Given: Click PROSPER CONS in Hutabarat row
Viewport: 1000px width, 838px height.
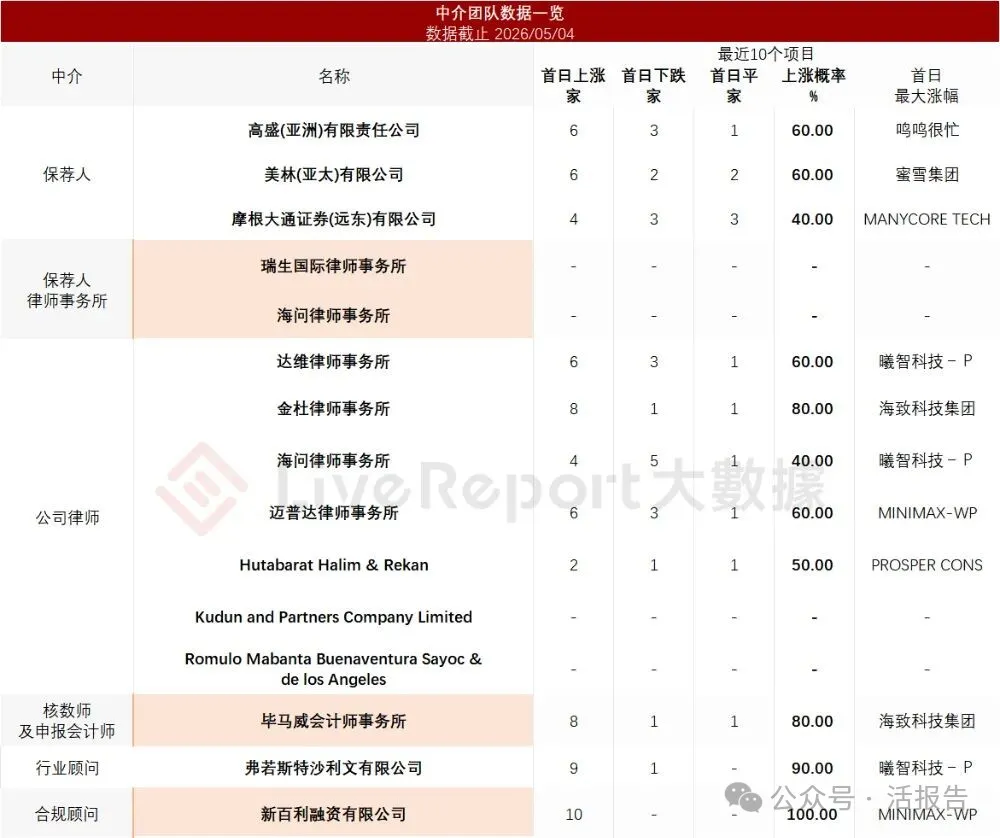Looking at the screenshot, I should 927,565.
